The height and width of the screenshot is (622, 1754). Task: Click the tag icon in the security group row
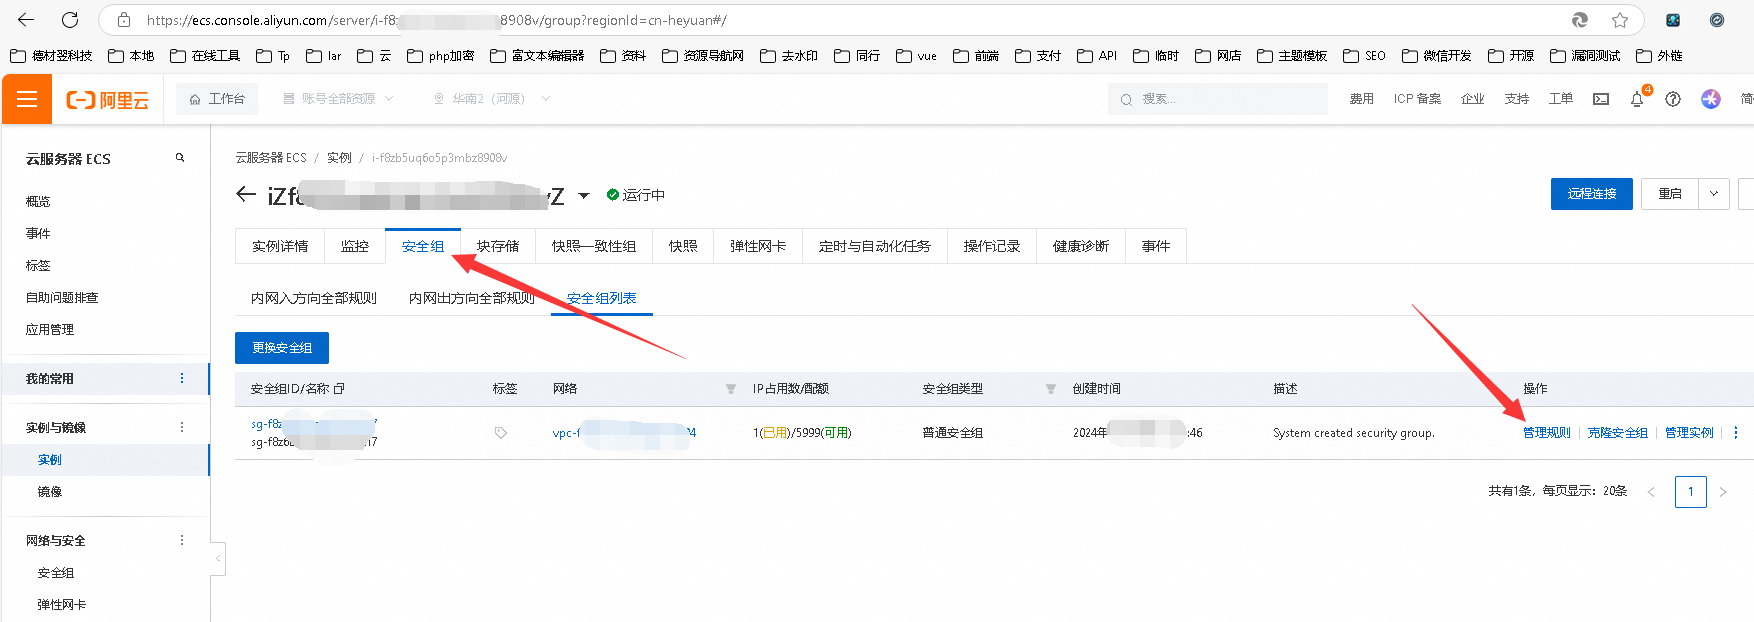click(x=501, y=433)
